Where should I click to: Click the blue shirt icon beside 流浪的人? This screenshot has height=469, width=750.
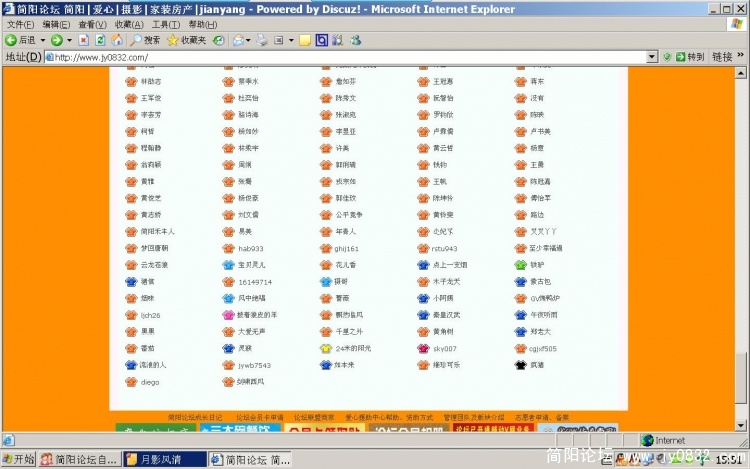coord(131,365)
